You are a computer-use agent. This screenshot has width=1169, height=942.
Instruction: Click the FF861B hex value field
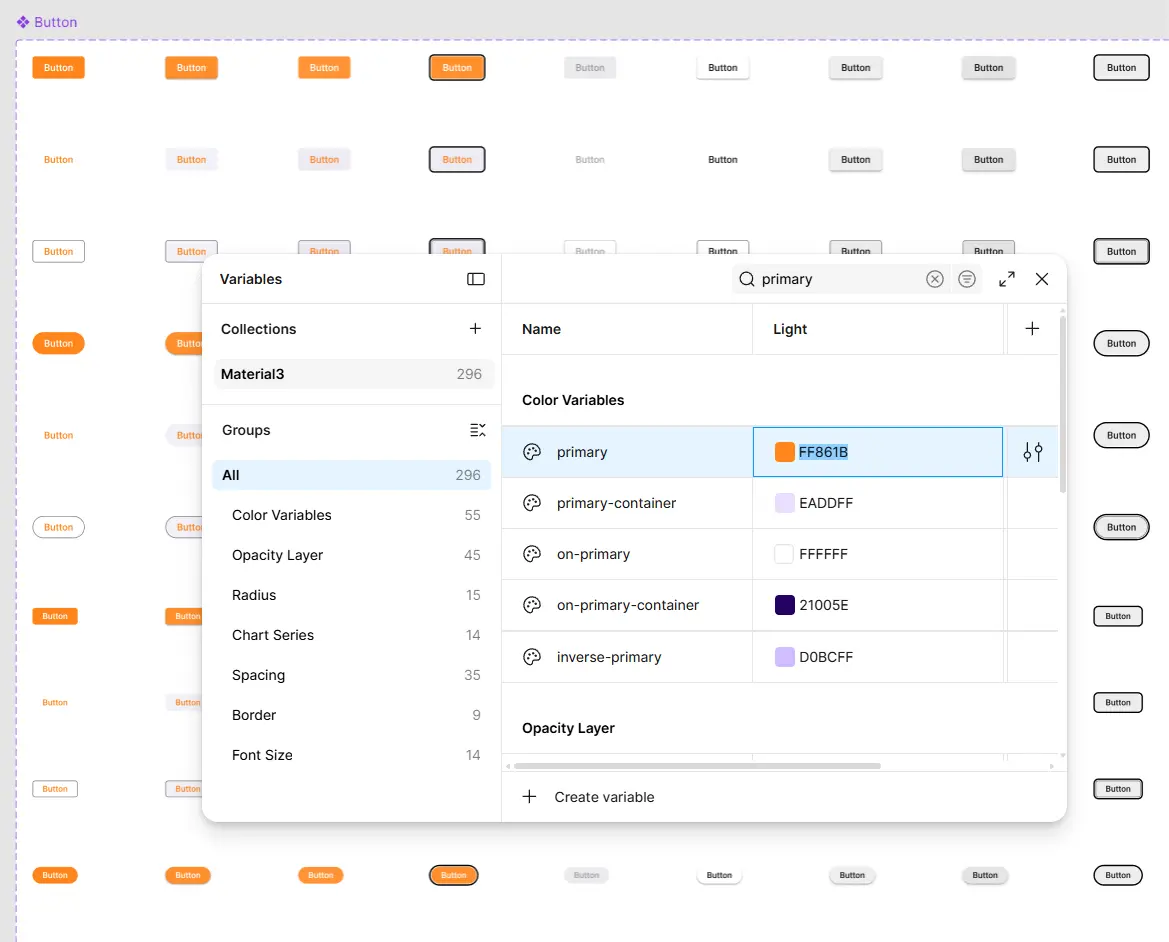[877, 452]
